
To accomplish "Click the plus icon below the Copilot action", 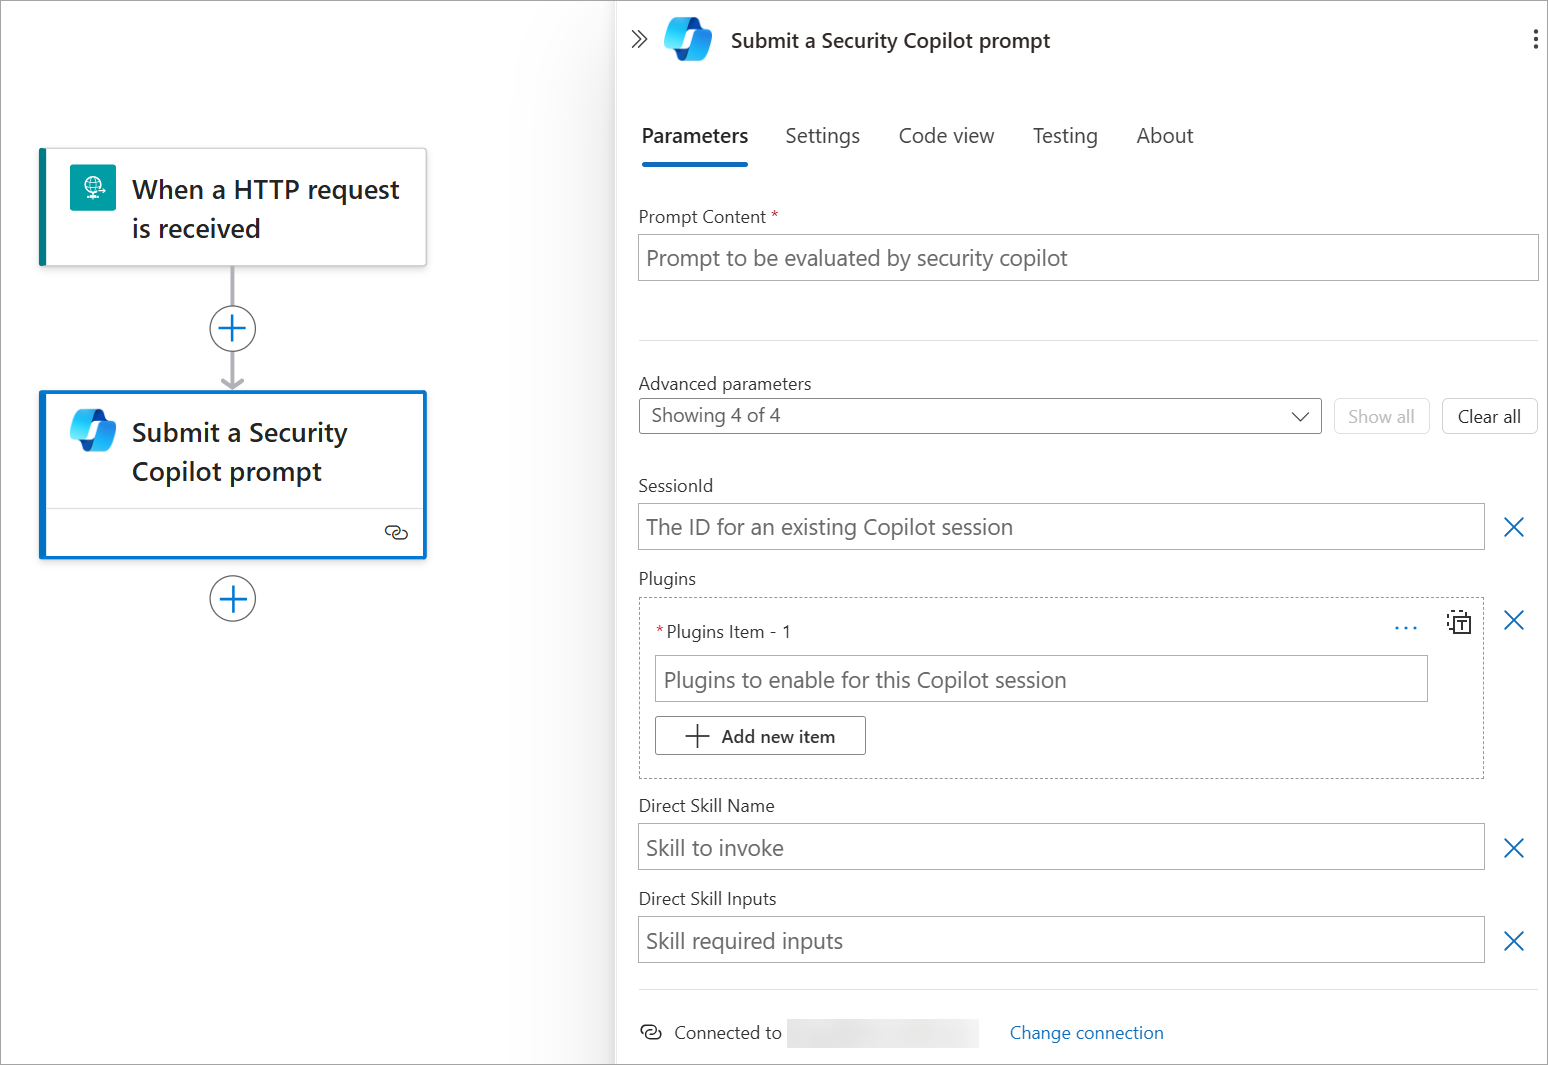I will 232,598.
